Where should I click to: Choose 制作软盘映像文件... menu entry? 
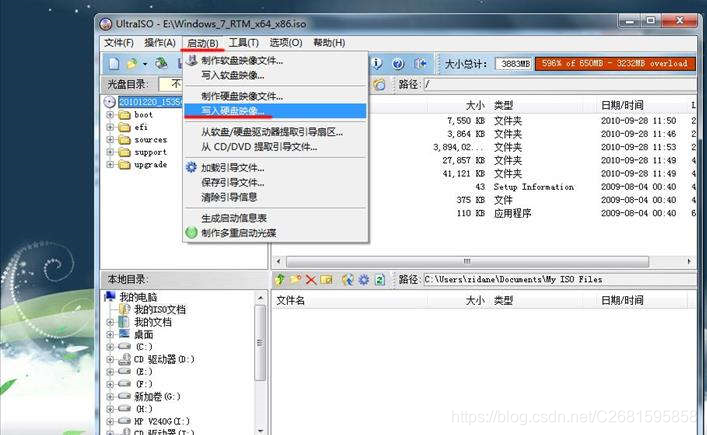(x=275, y=60)
